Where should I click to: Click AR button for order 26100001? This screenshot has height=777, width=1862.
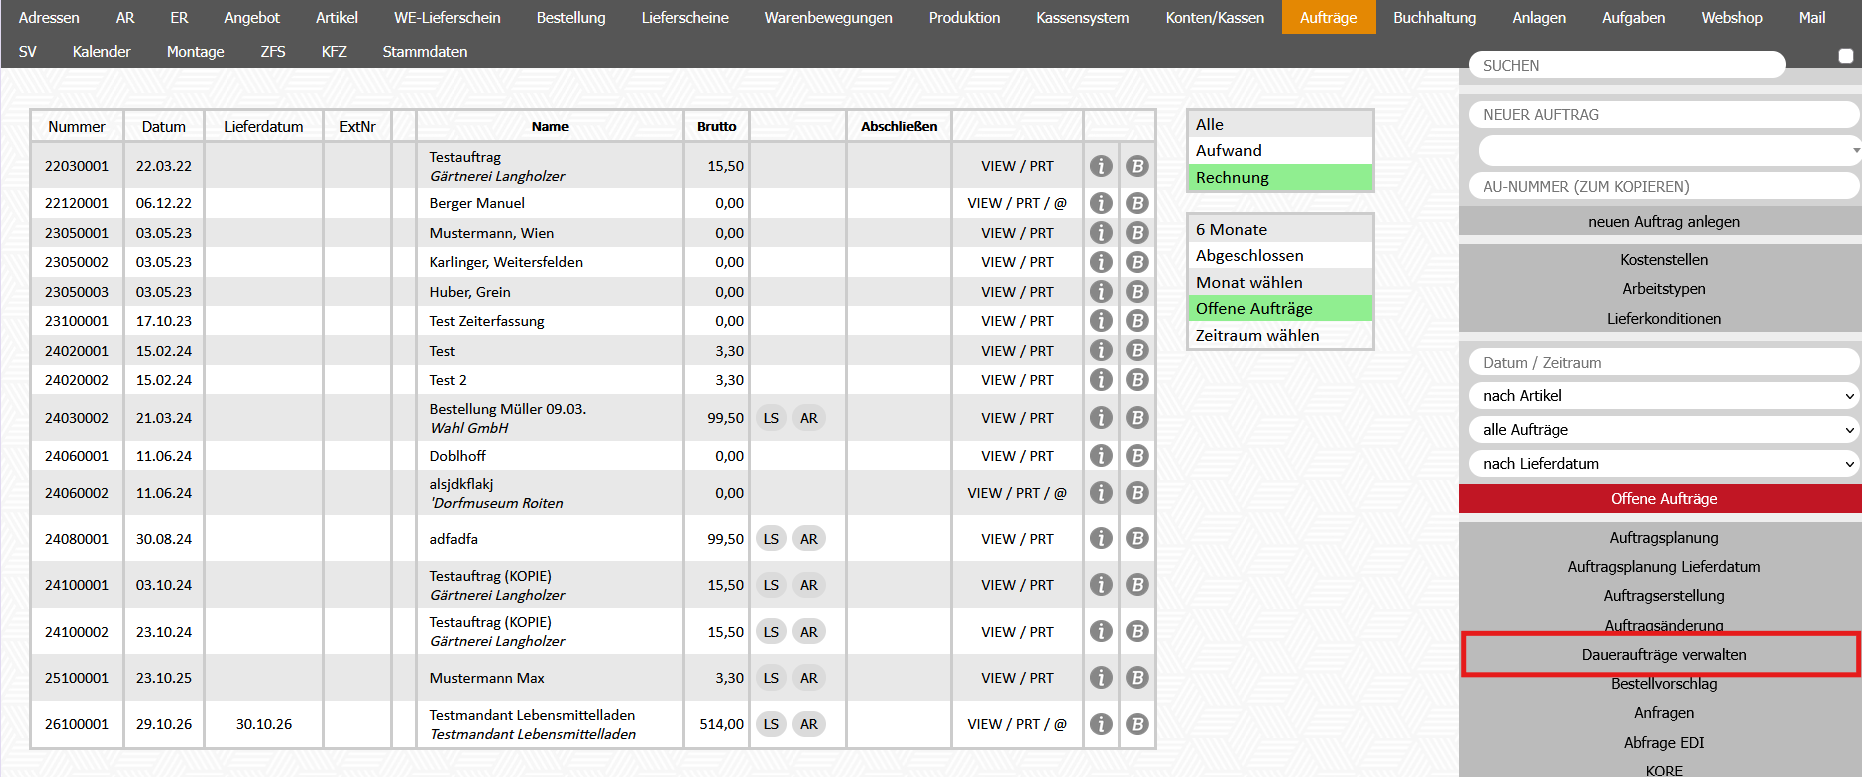(809, 724)
